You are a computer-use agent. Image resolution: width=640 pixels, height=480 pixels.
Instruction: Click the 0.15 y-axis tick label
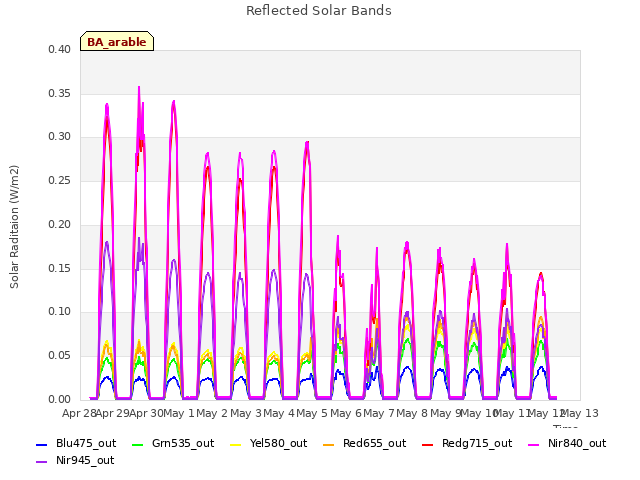pos(60,268)
